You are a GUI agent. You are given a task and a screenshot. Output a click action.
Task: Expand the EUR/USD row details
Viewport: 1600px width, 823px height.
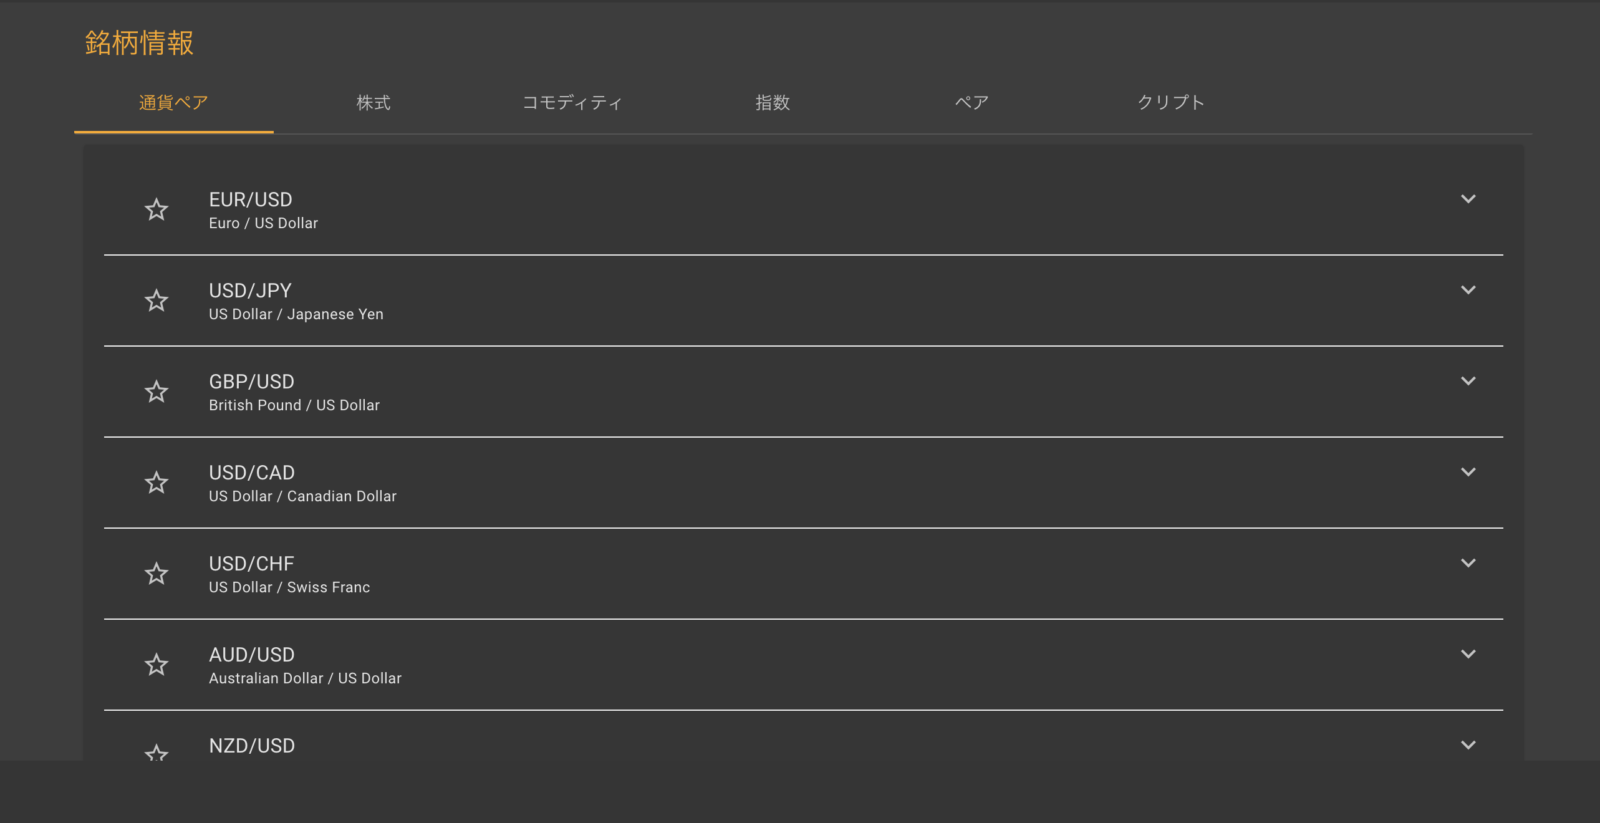[1468, 199]
